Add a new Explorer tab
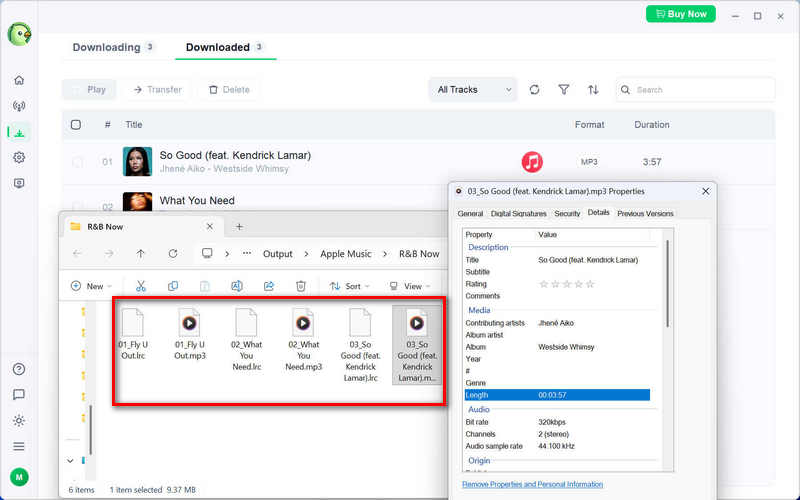 [239, 227]
